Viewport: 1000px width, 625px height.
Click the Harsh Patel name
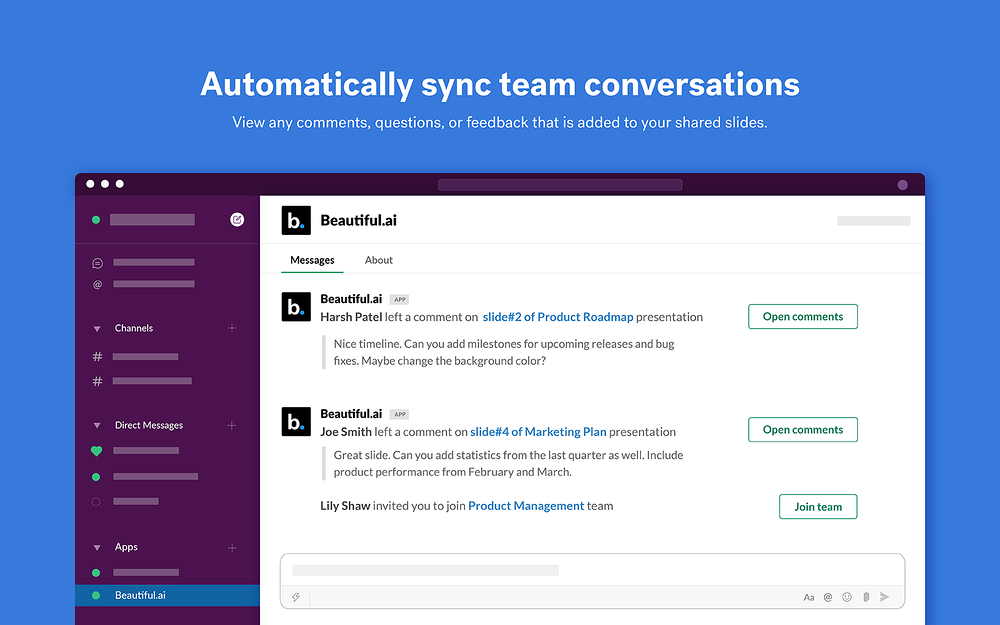click(351, 317)
